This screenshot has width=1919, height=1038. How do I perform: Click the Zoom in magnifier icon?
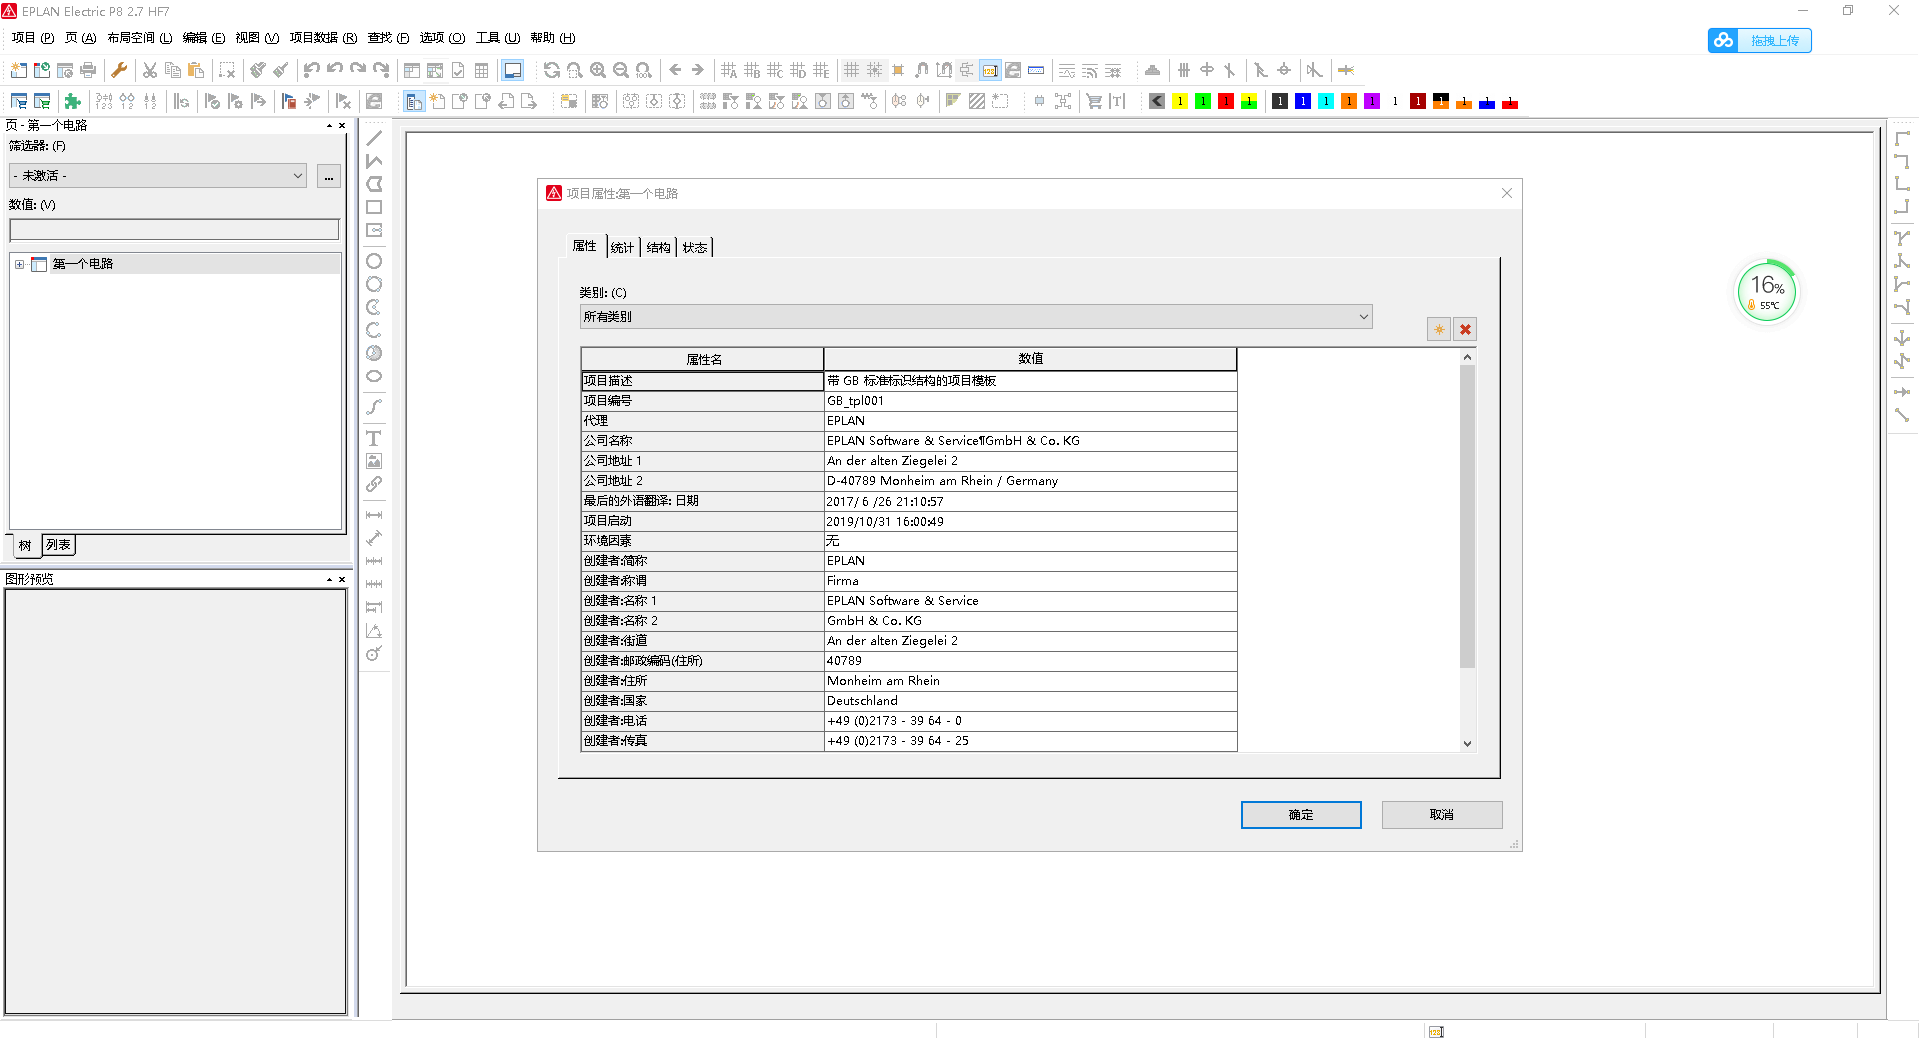click(x=598, y=70)
